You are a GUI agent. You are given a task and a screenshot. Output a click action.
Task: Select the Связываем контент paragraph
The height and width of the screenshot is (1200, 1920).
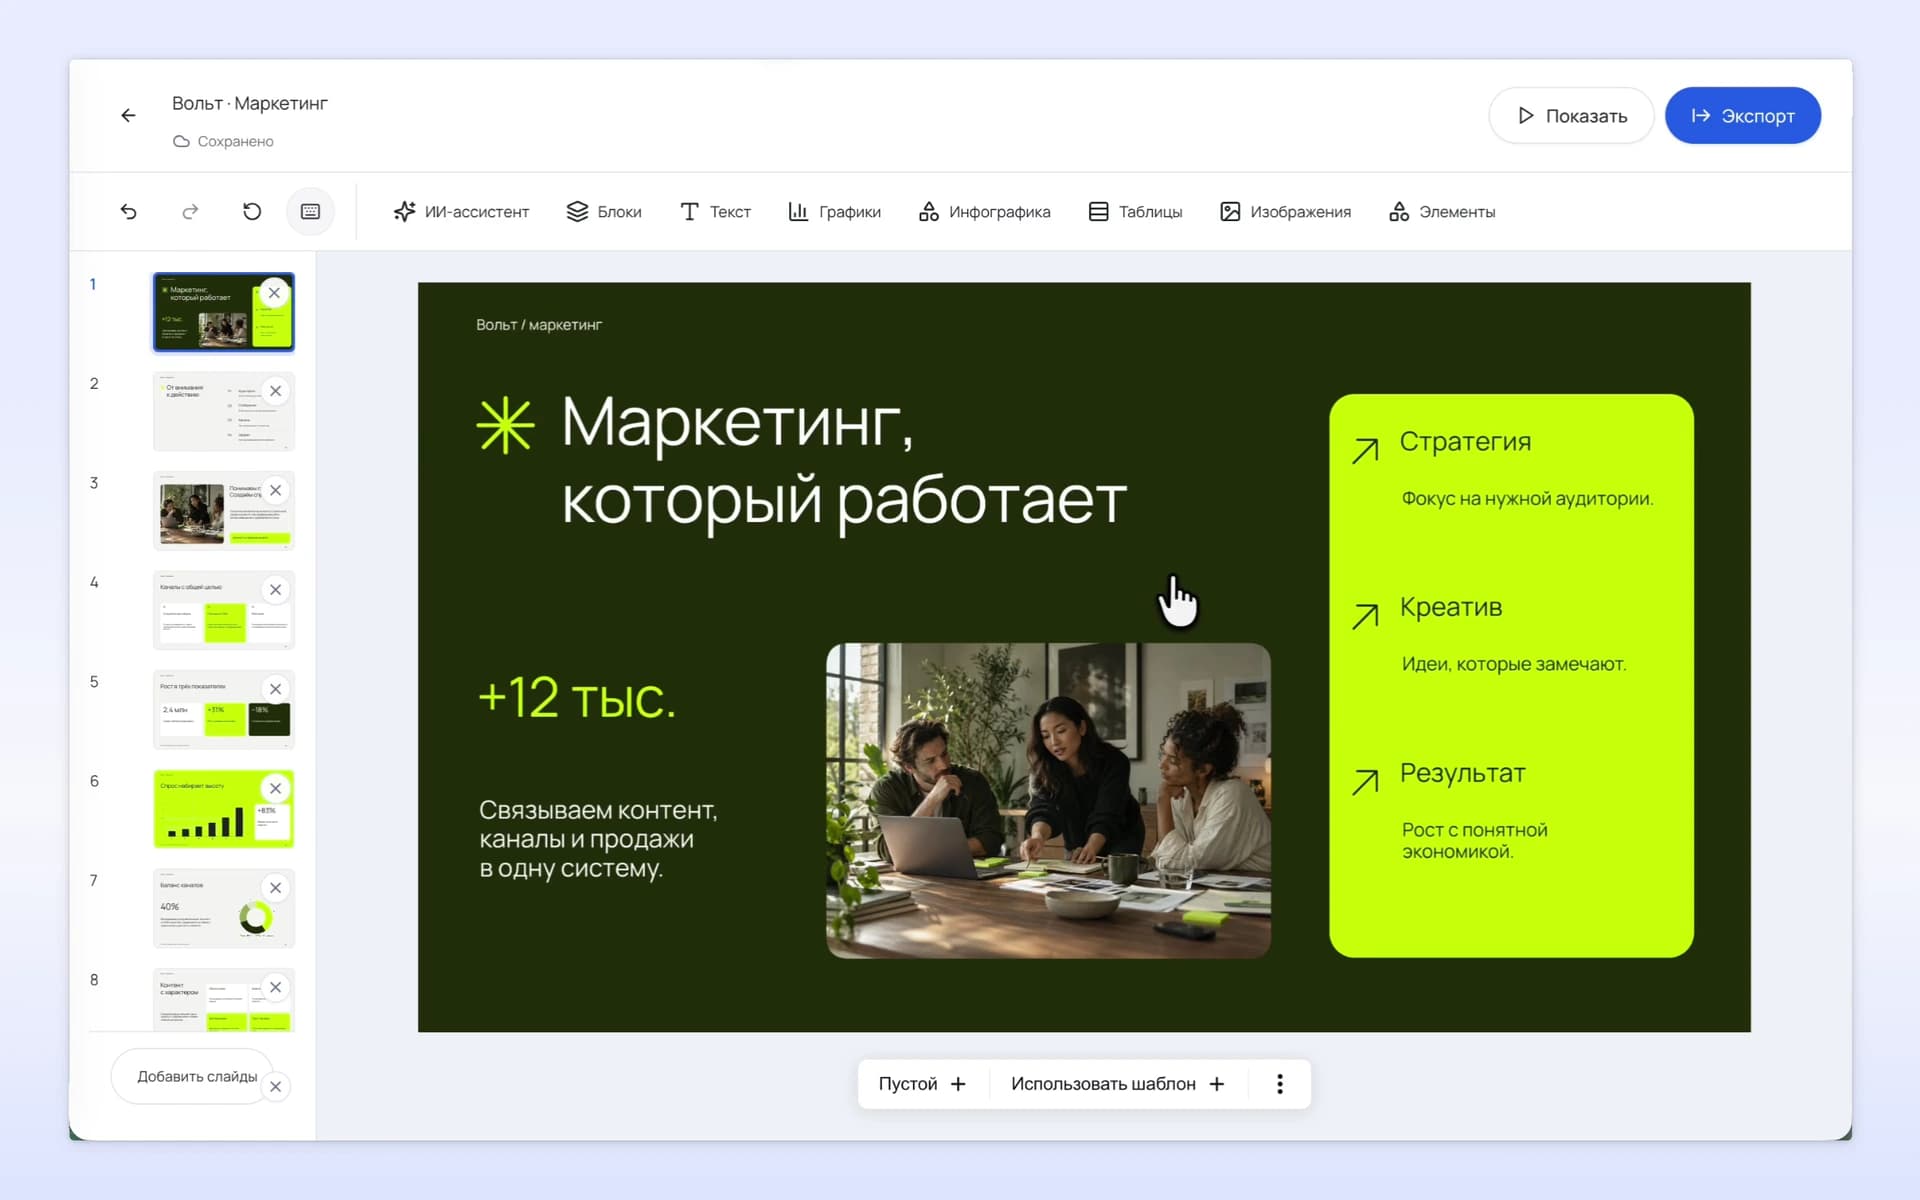click(598, 839)
